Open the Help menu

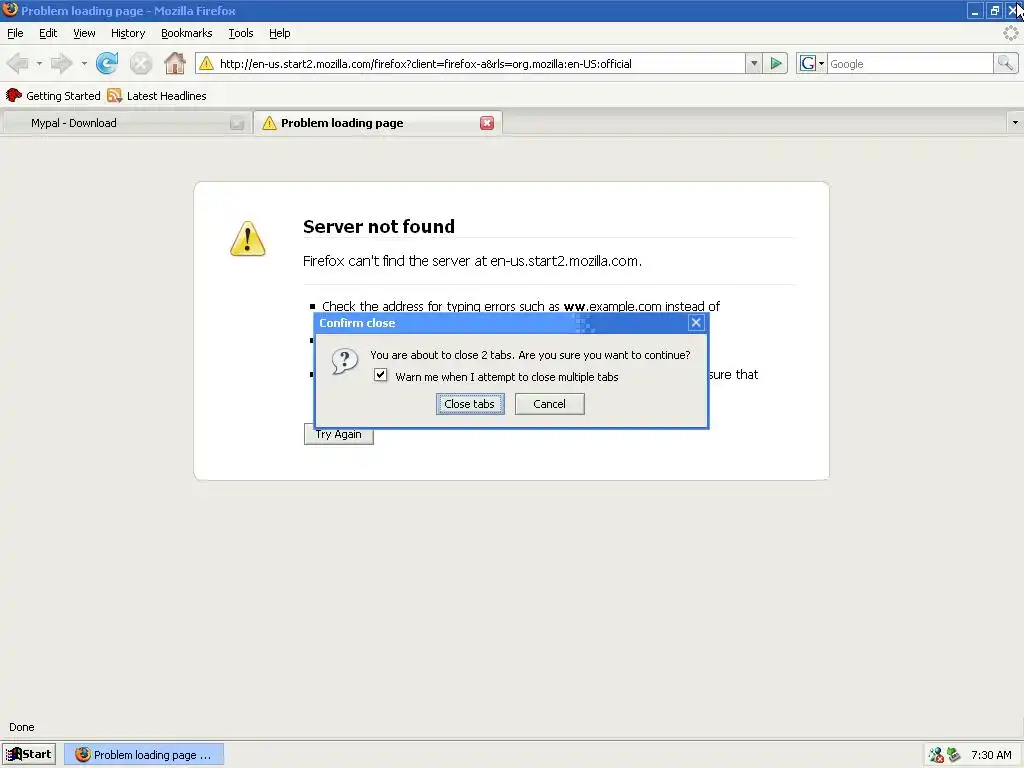coord(280,33)
